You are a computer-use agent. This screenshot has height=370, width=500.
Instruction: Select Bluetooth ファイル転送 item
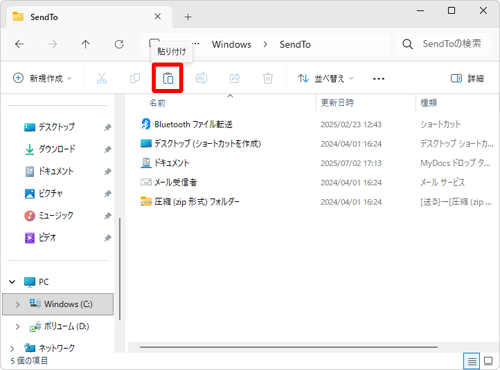coord(193,124)
